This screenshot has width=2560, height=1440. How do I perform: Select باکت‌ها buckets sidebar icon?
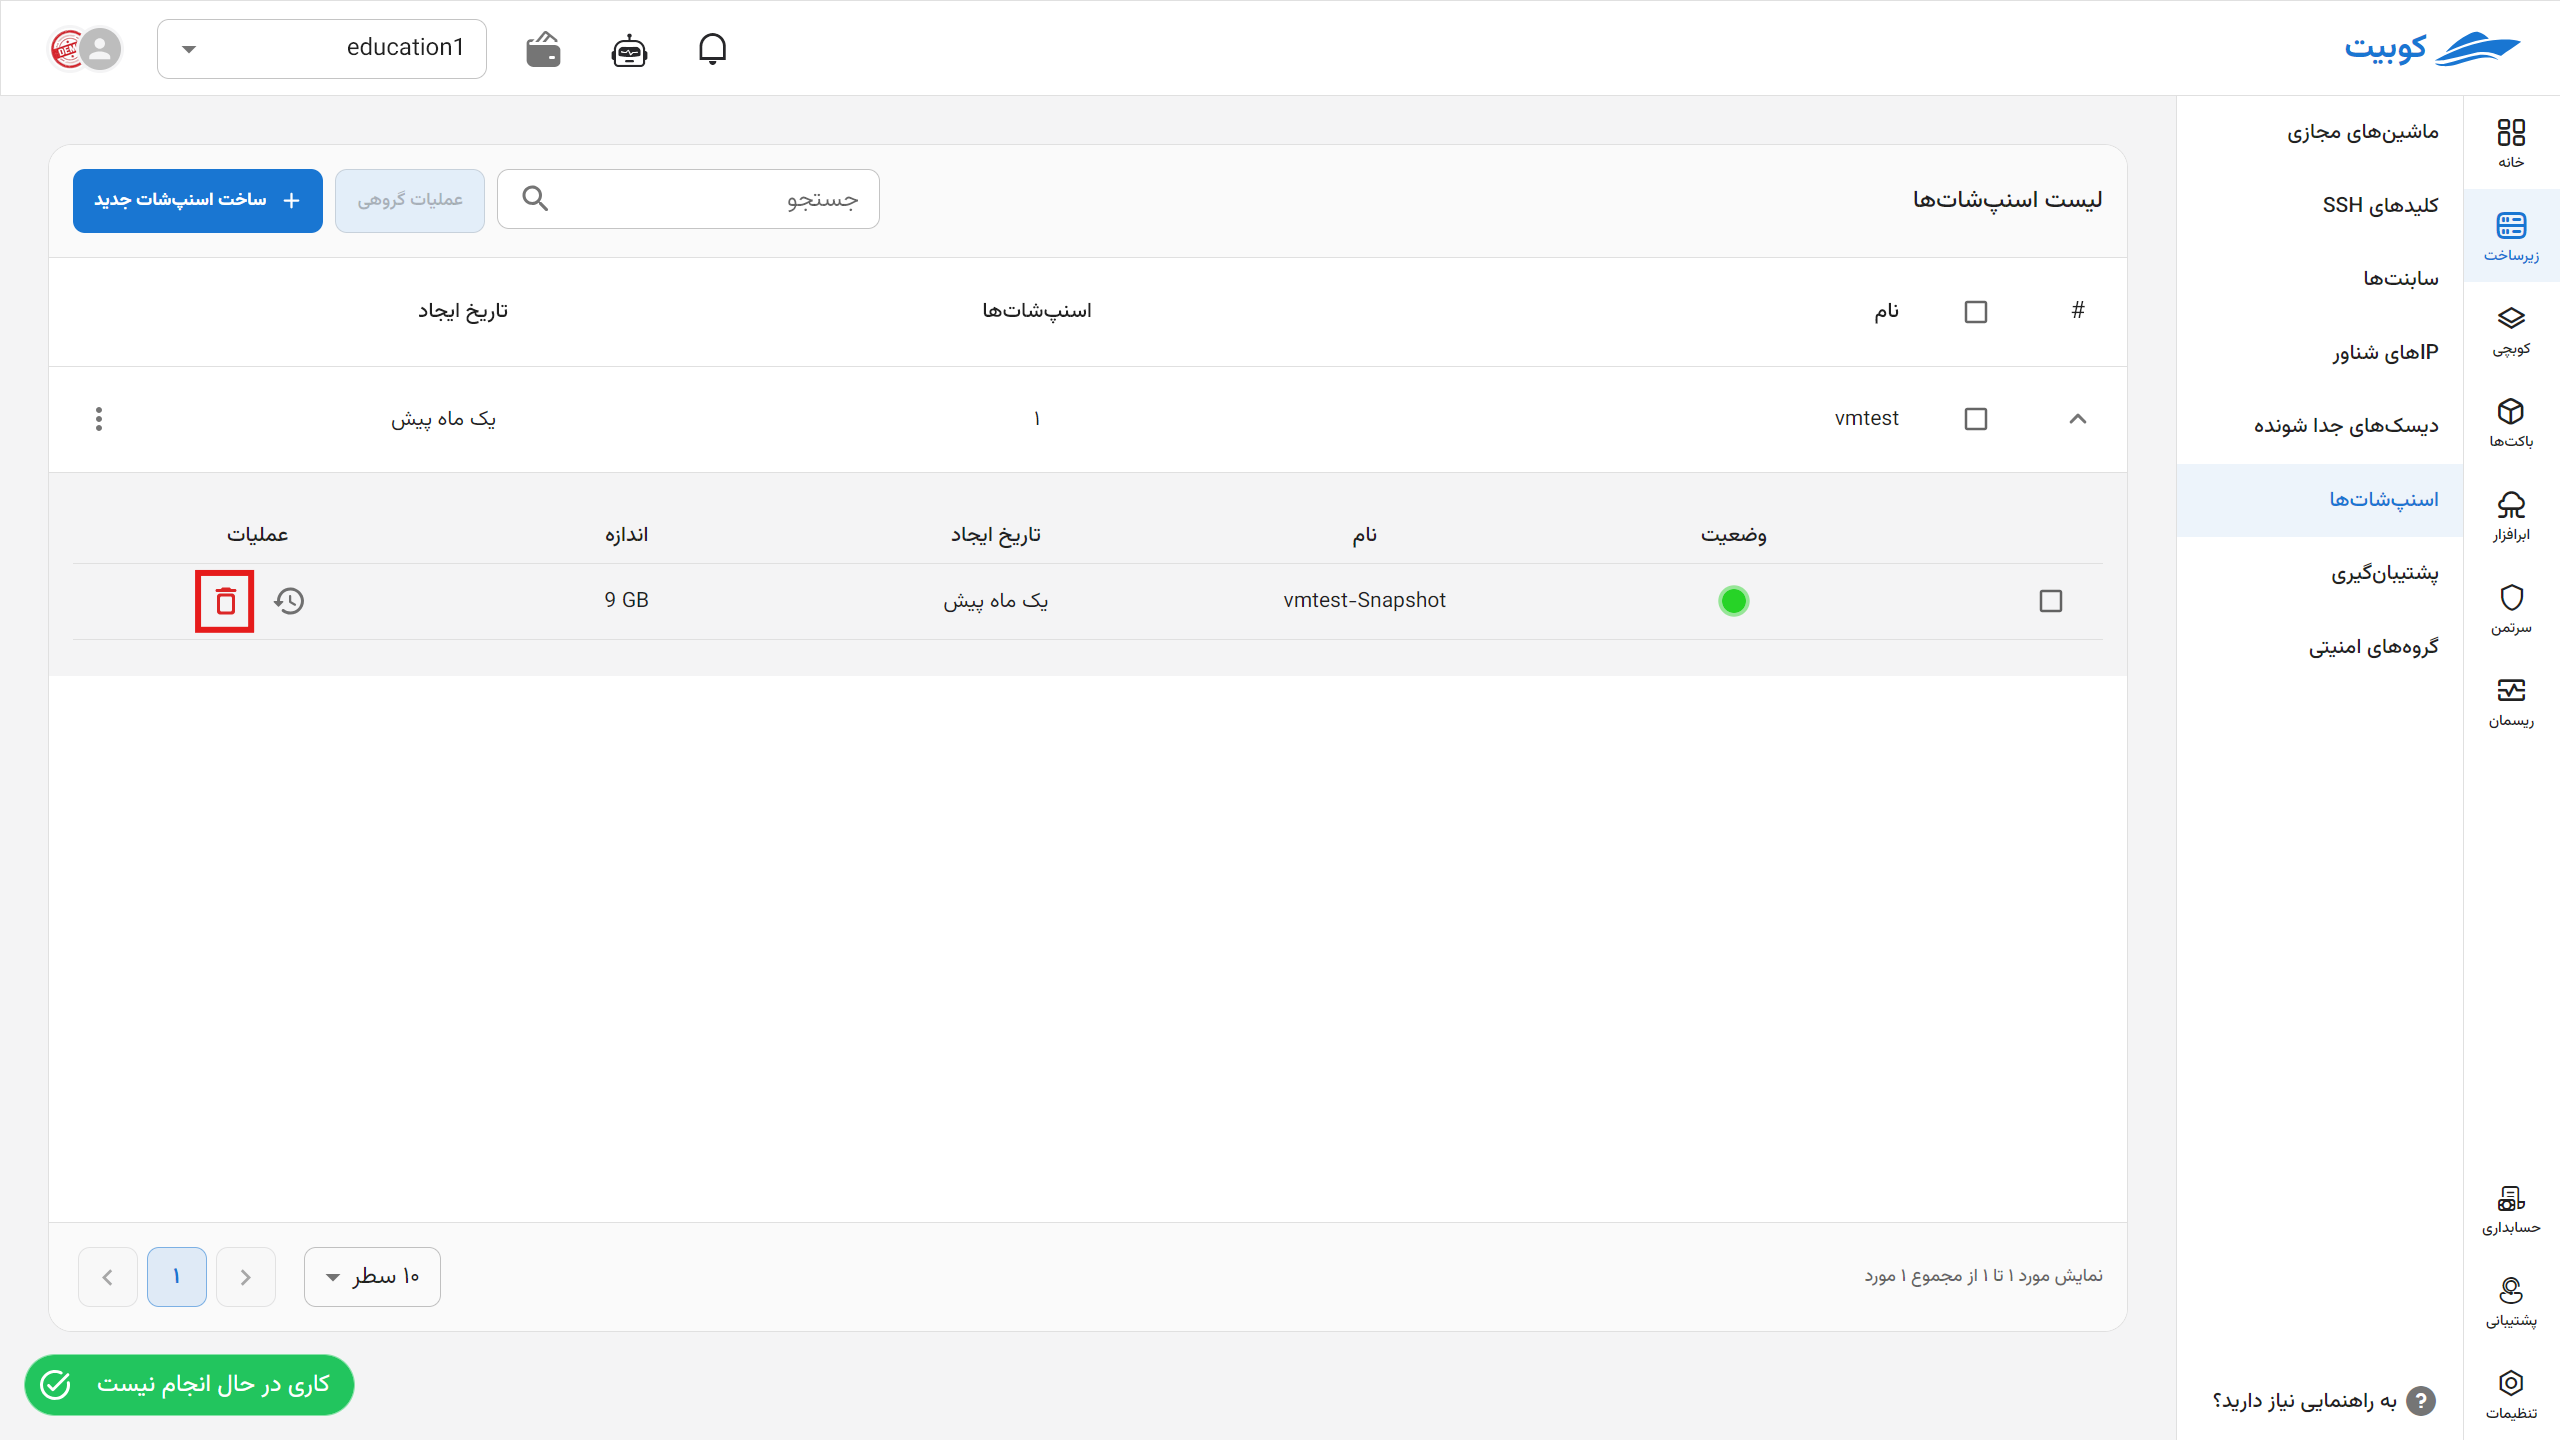coord(2511,423)
